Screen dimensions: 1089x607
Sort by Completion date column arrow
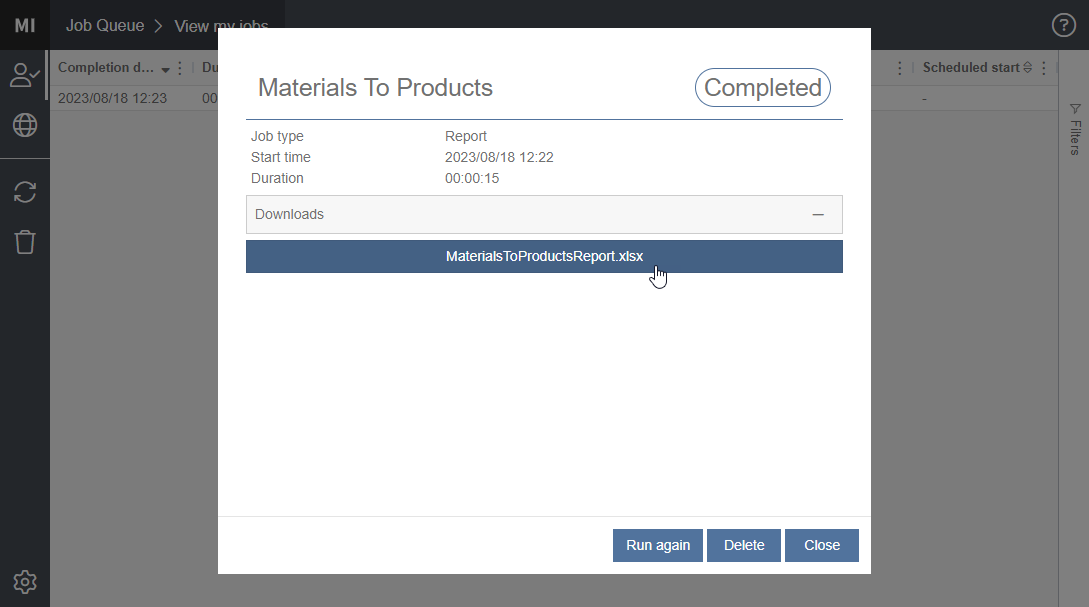tap(165, 69)
